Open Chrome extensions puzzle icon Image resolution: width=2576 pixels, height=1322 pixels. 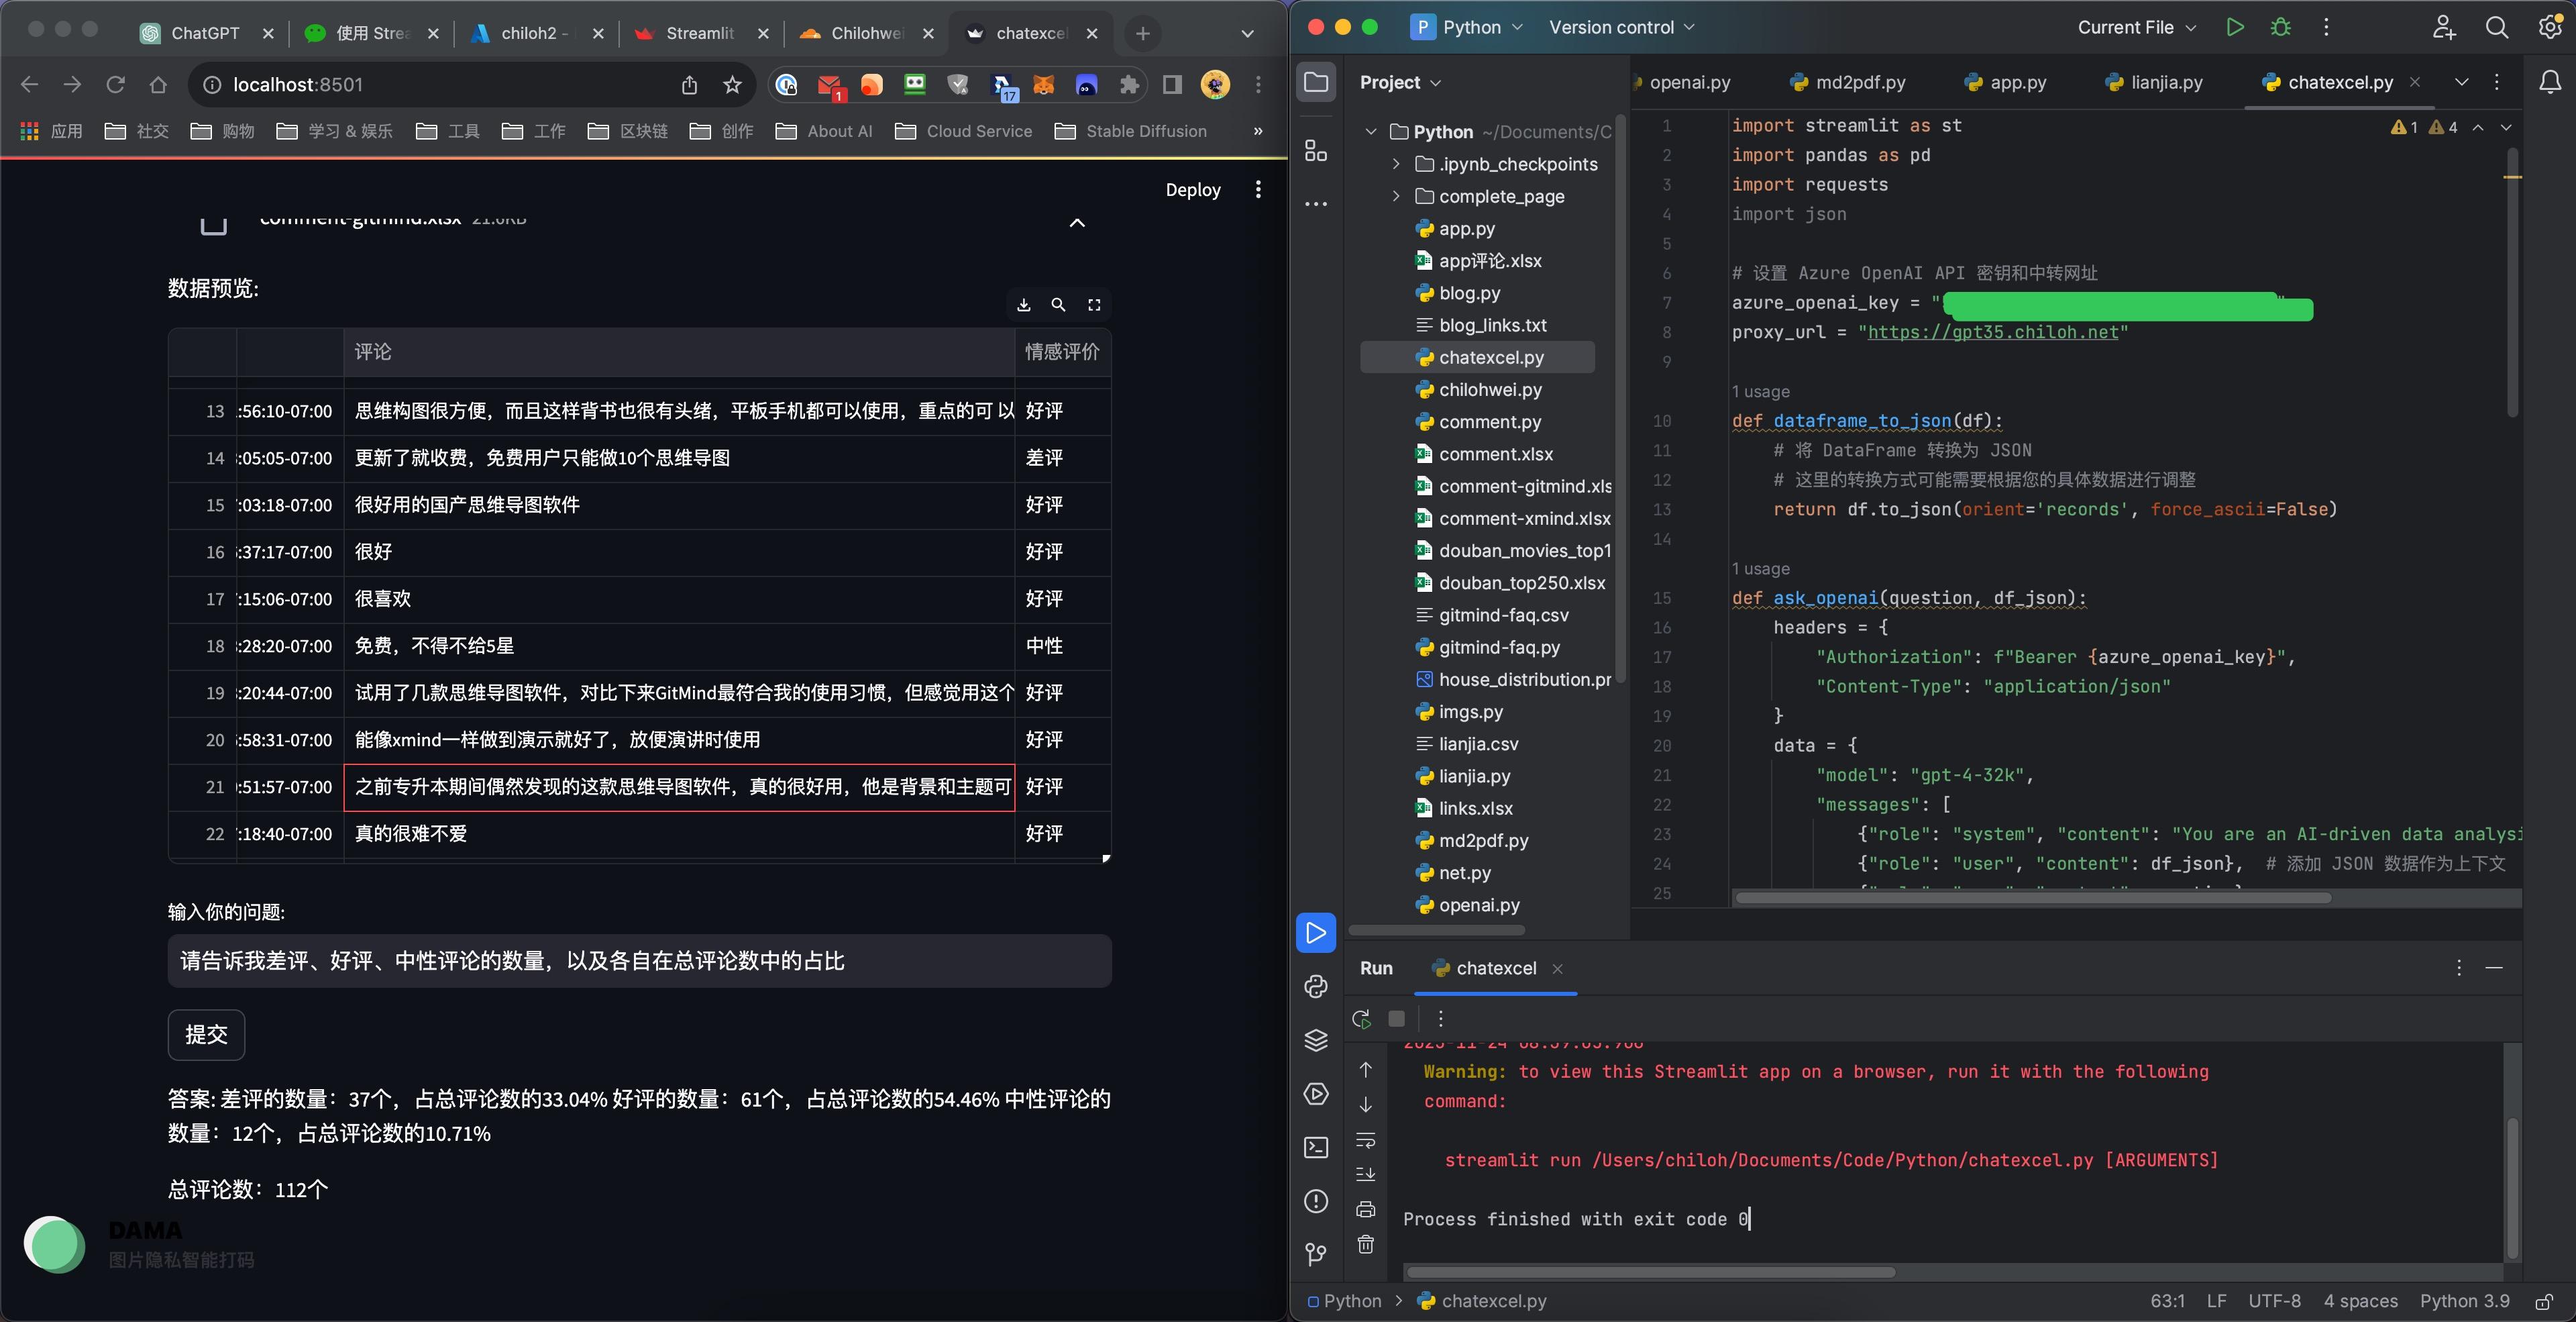pos(1130,85)
